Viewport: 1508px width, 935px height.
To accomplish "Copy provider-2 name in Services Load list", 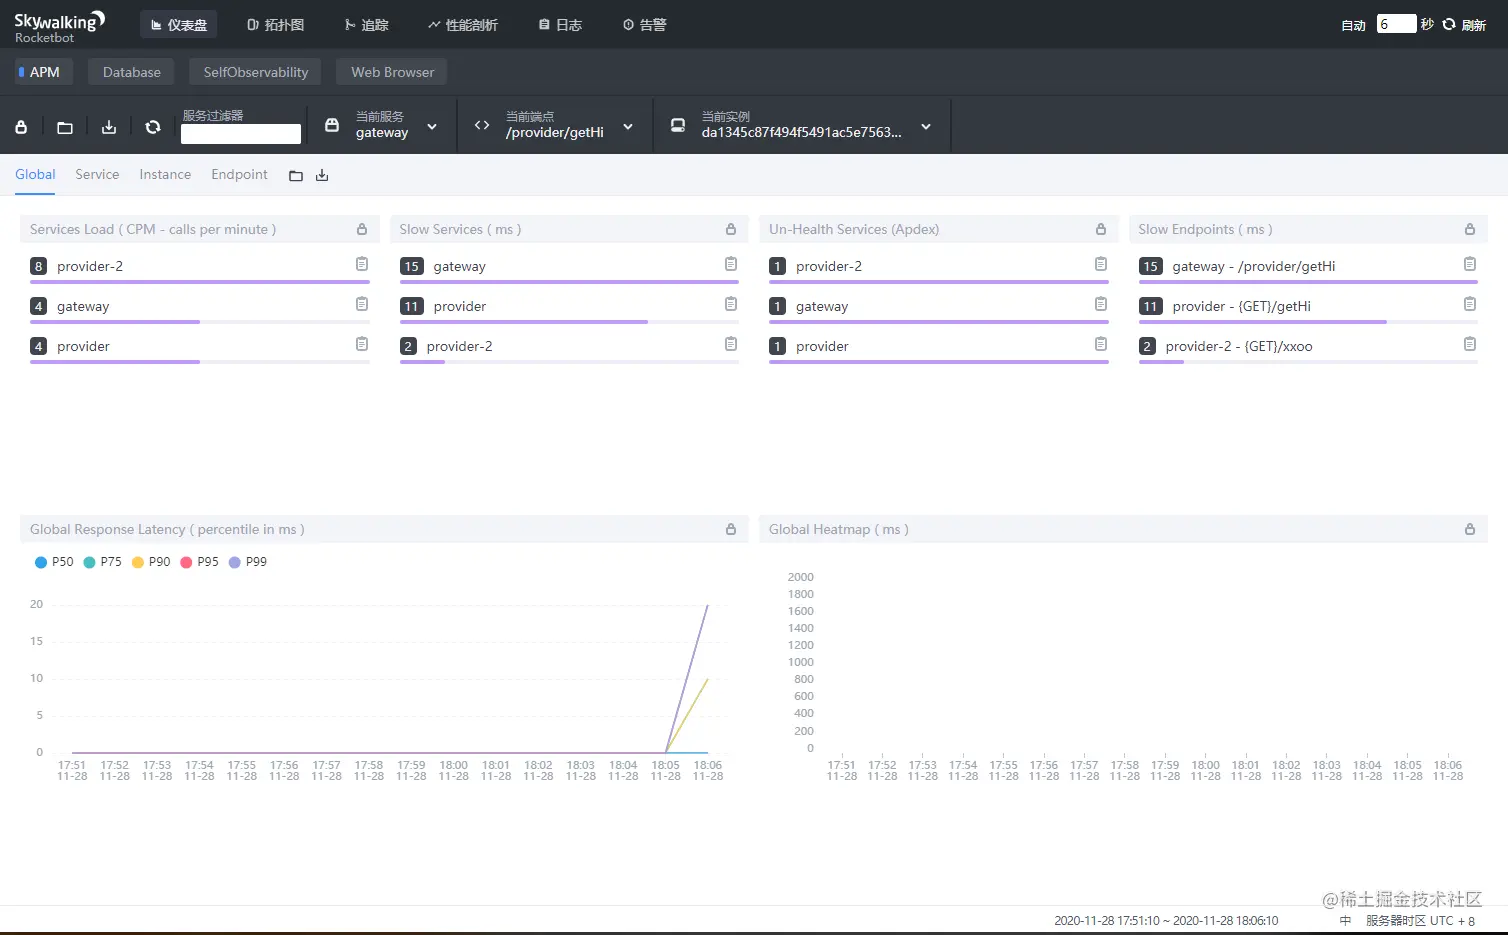I will pyautogui.click(x=362, y=264).
